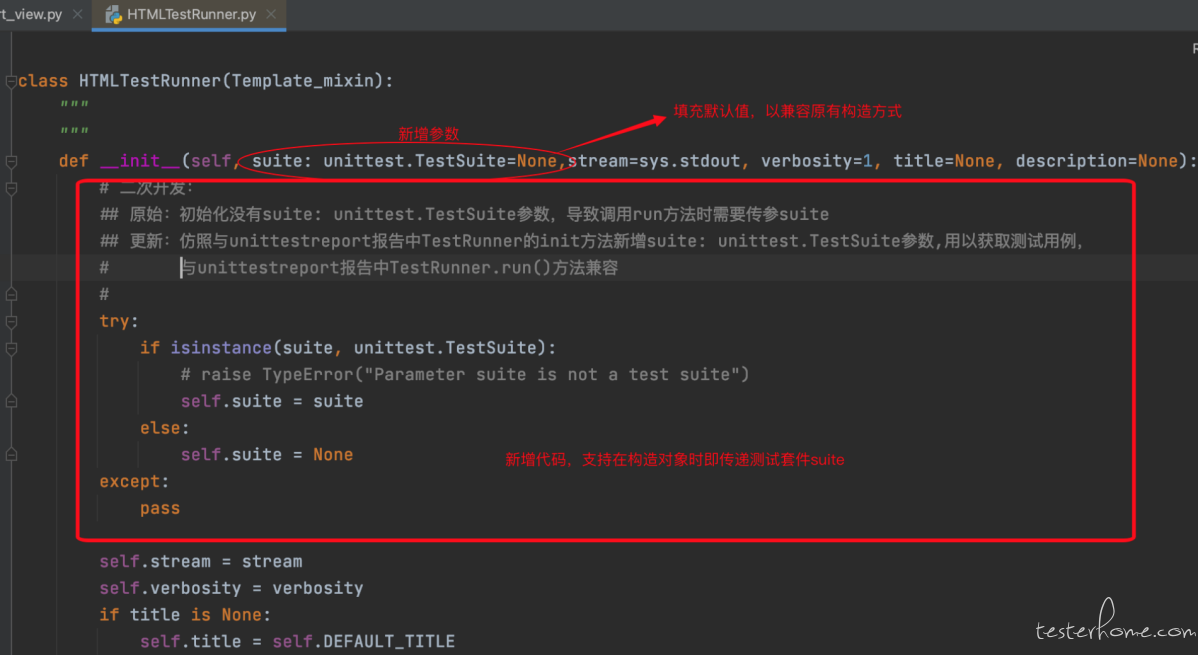Click the Template_mixin base class name
1198x655 pixels.
tap(303, 81)
